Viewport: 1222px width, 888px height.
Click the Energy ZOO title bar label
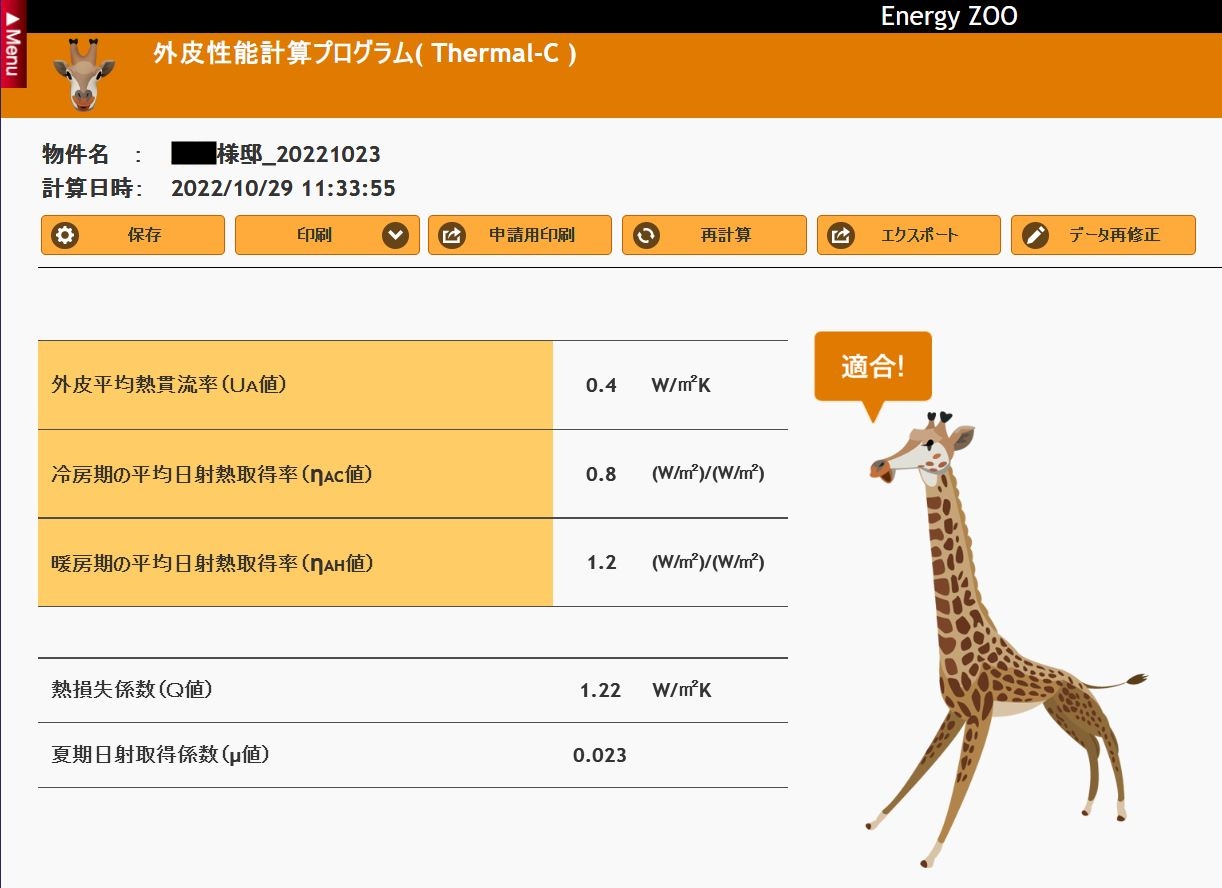pyautogui.click(x=948, y=16)
